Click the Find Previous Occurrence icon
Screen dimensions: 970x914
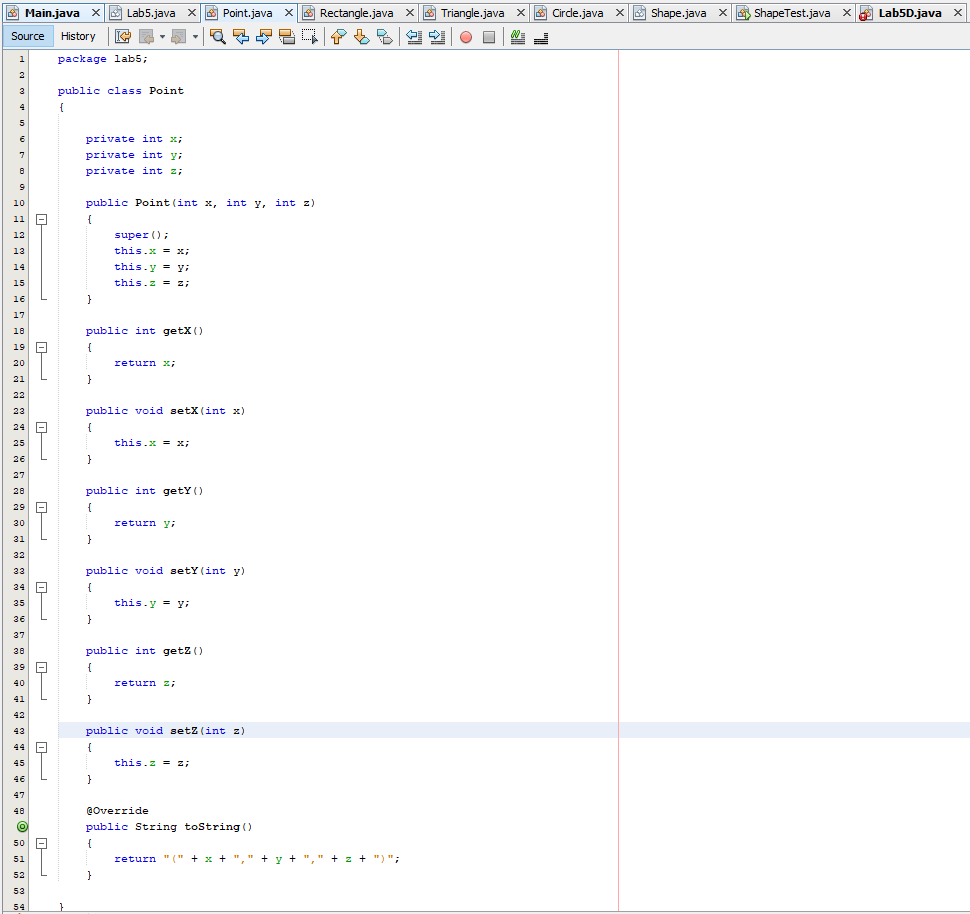click(x=242, y=36)
